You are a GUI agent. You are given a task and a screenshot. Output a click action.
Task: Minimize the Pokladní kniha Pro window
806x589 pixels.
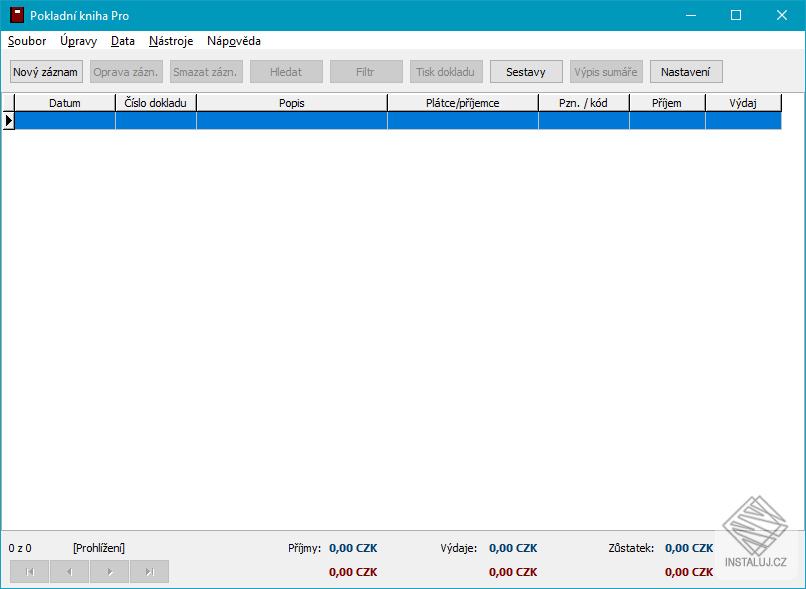[x=691, y=15]
